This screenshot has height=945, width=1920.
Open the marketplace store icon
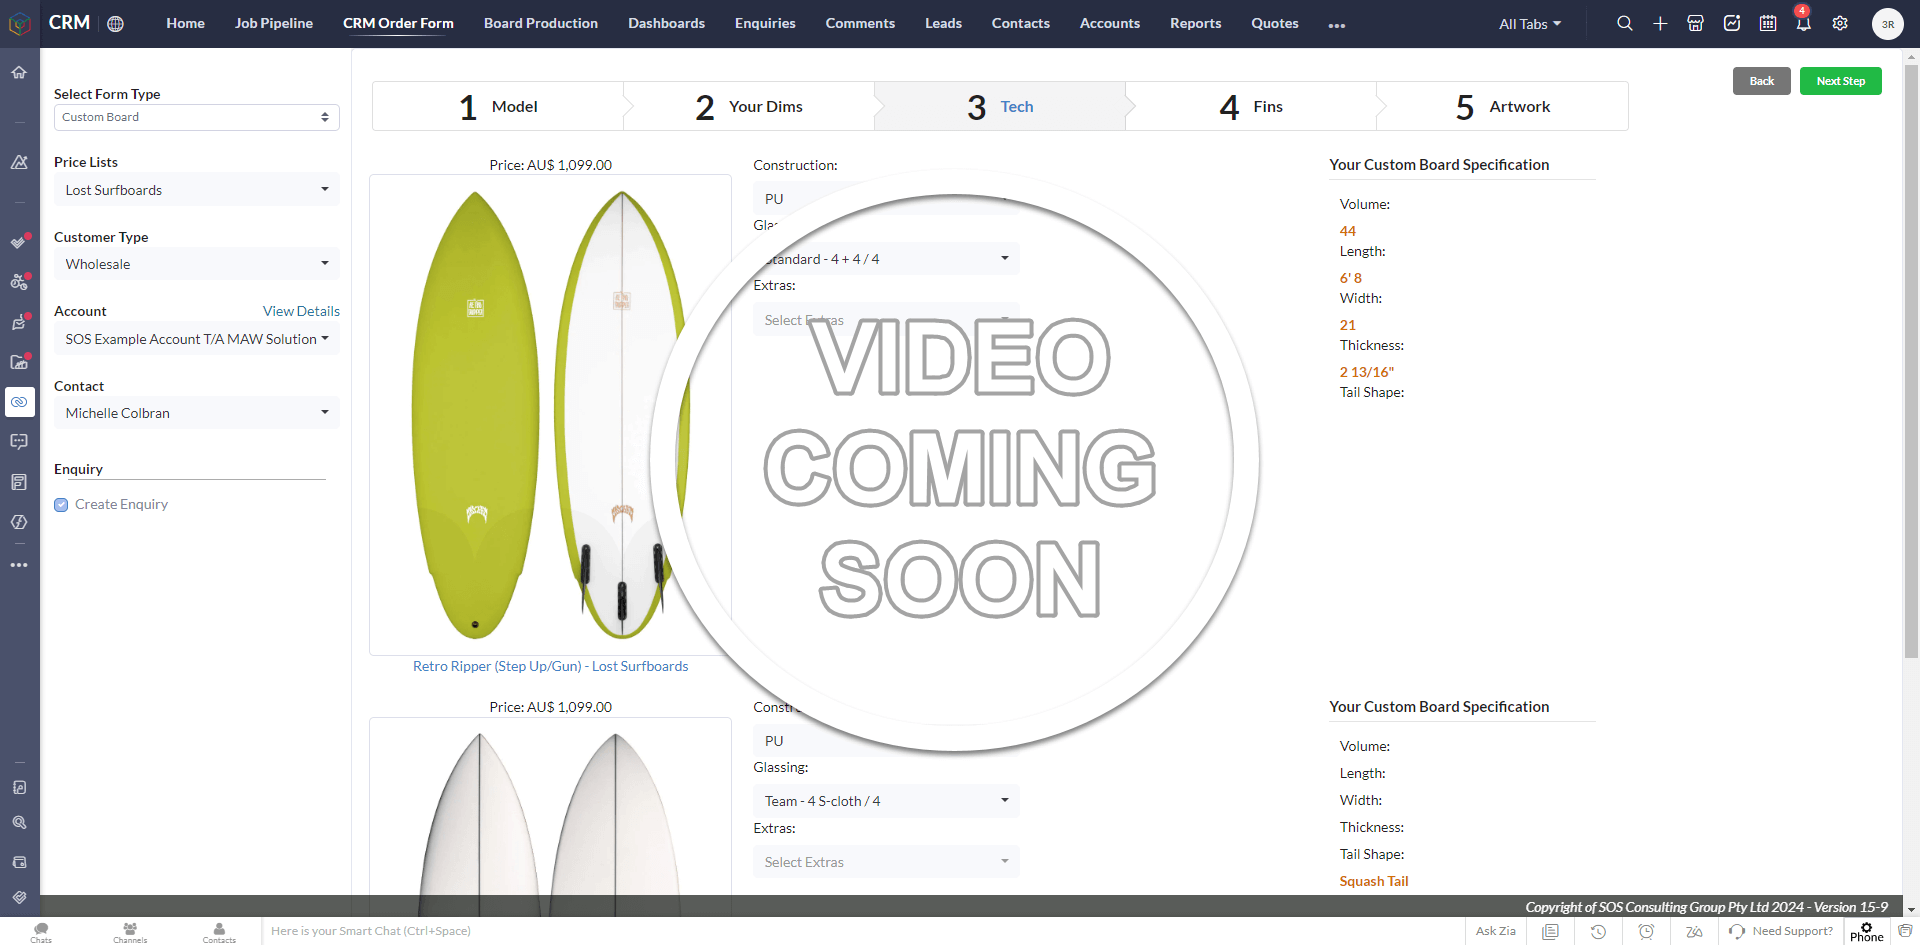1696,23
